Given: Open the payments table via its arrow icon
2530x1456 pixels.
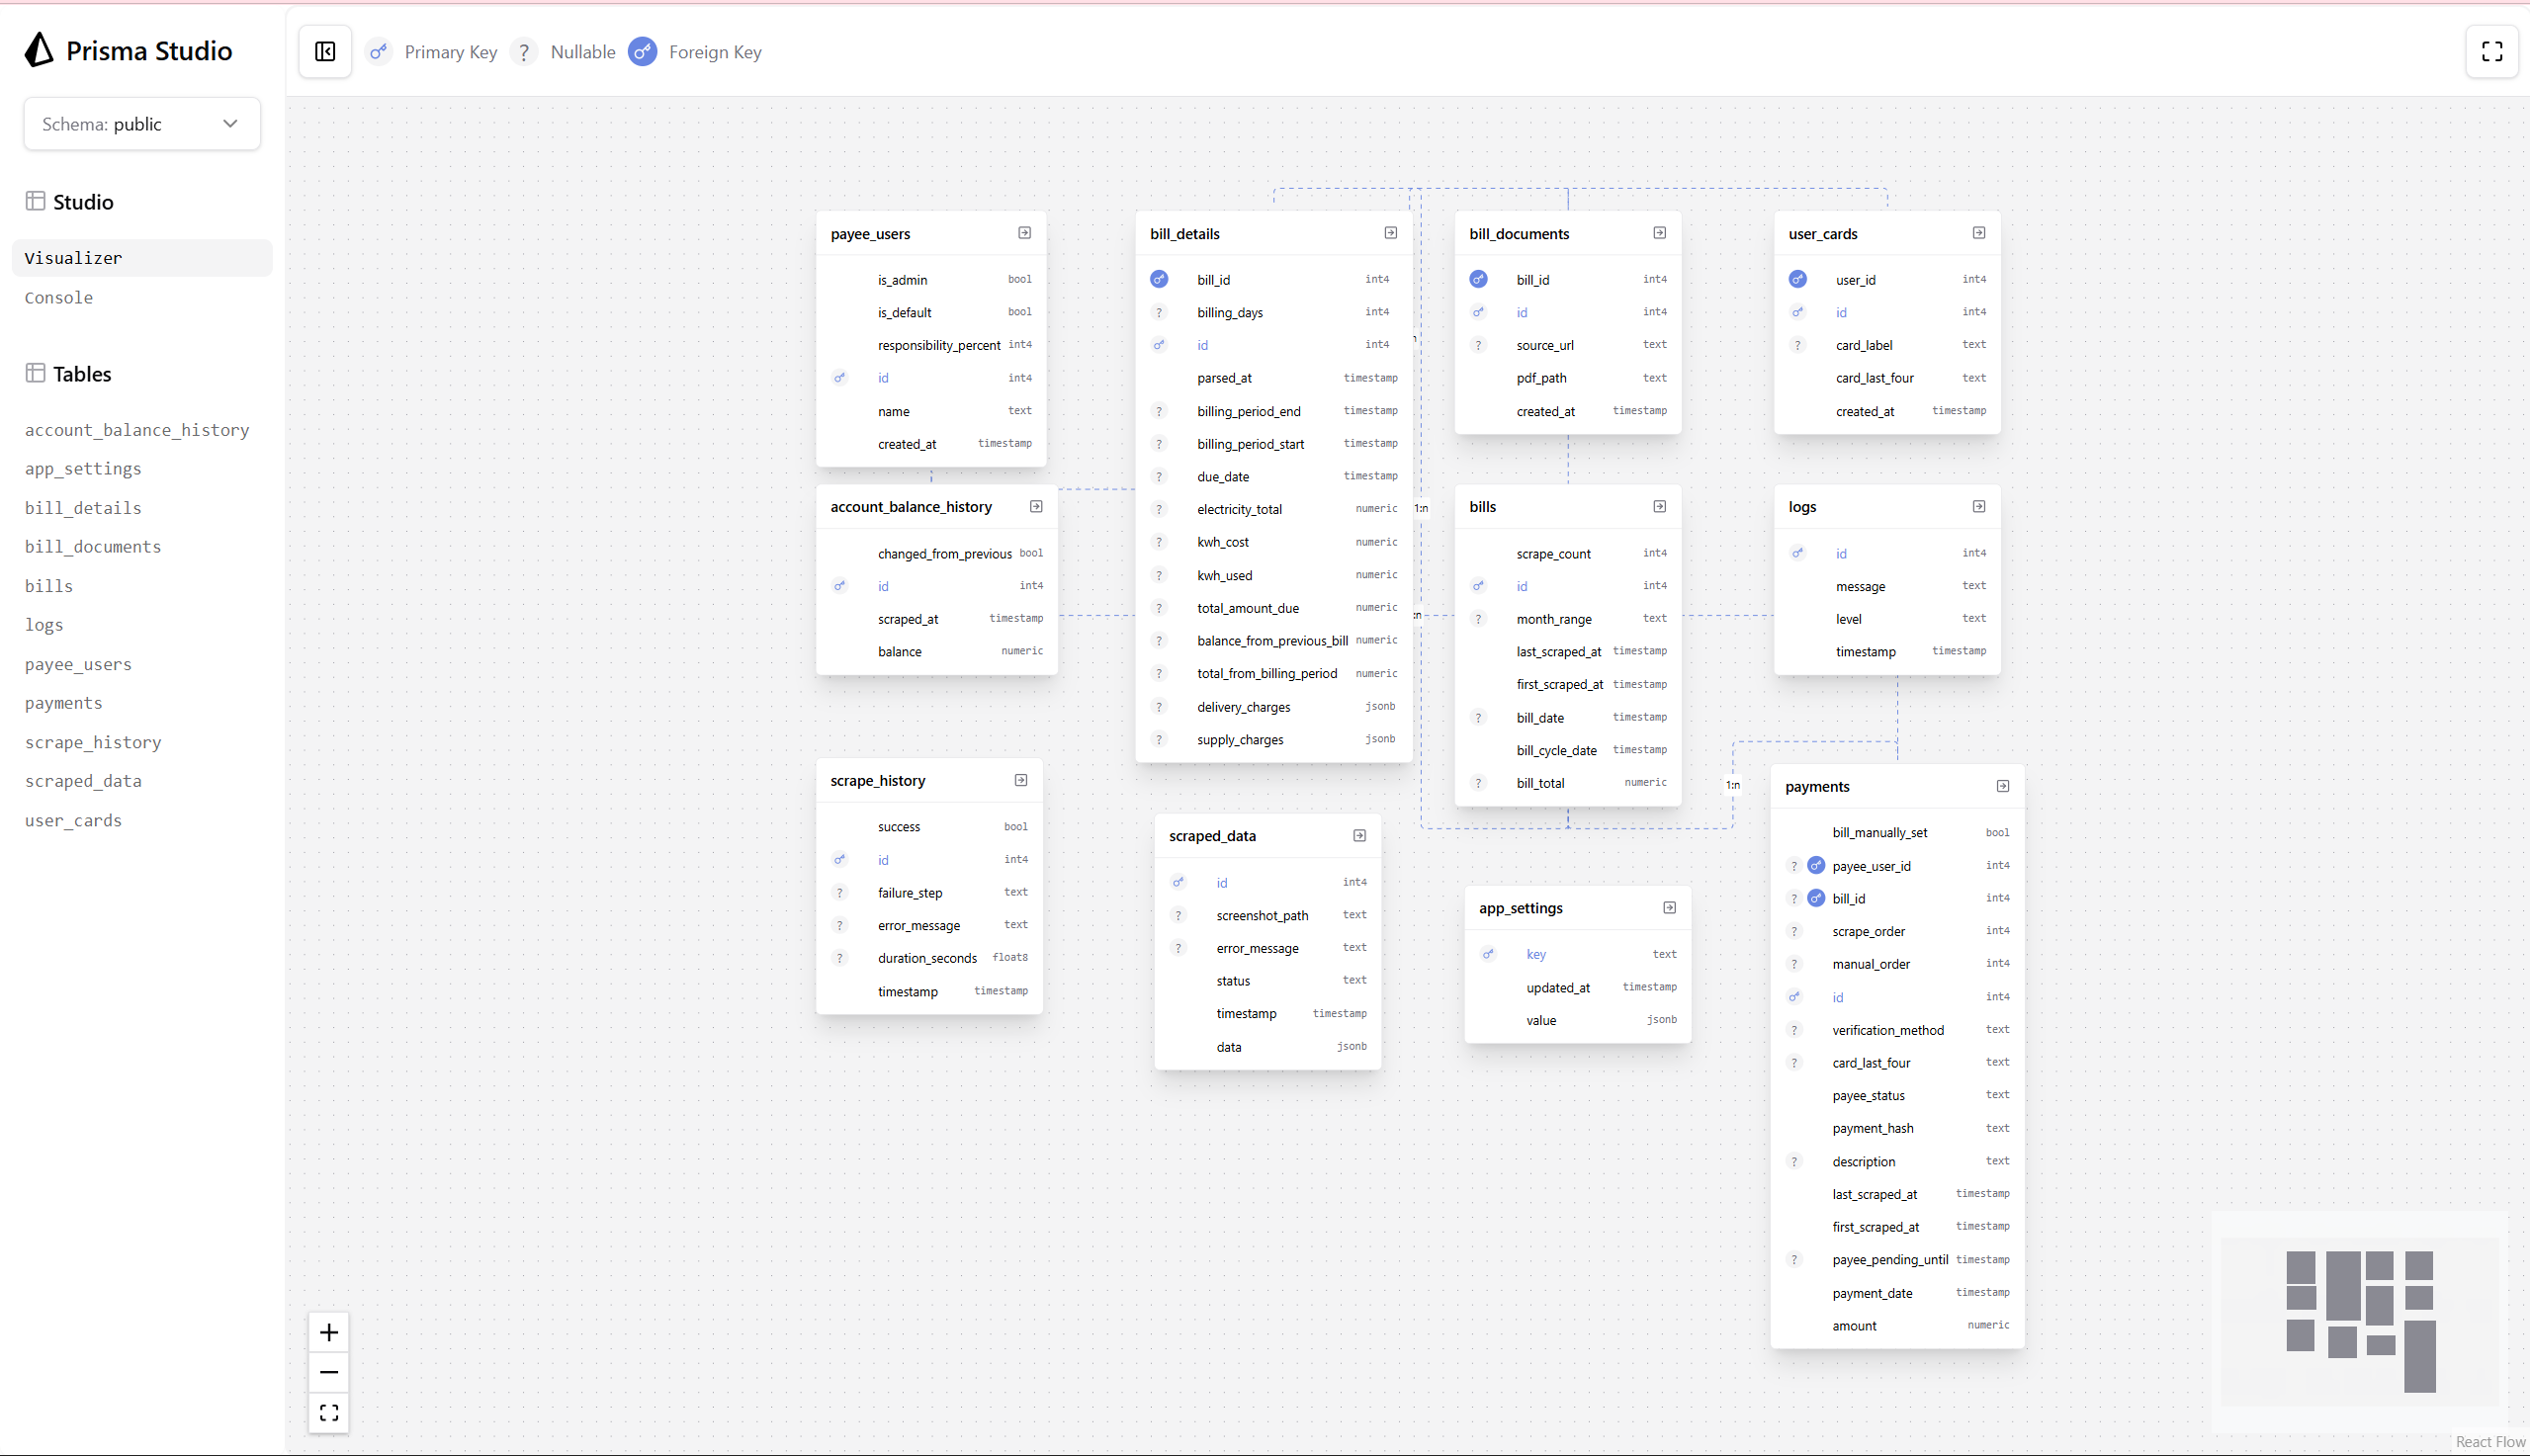Looking at the screenshot, I should click(2002, 786).
